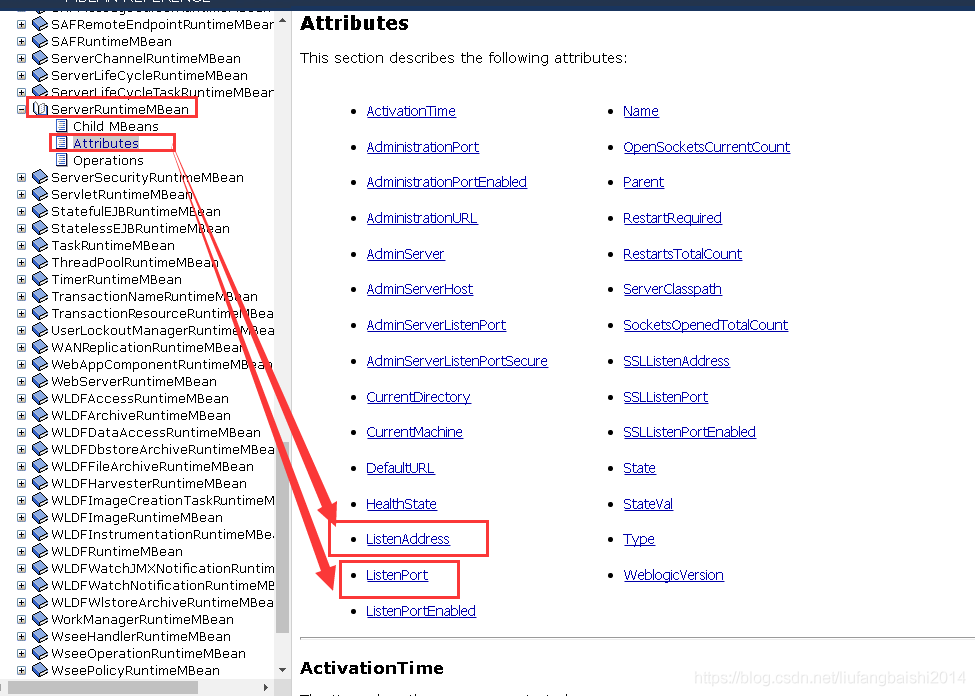Open the RestartRequired link

pyautogui.click(x=672, y=218)
